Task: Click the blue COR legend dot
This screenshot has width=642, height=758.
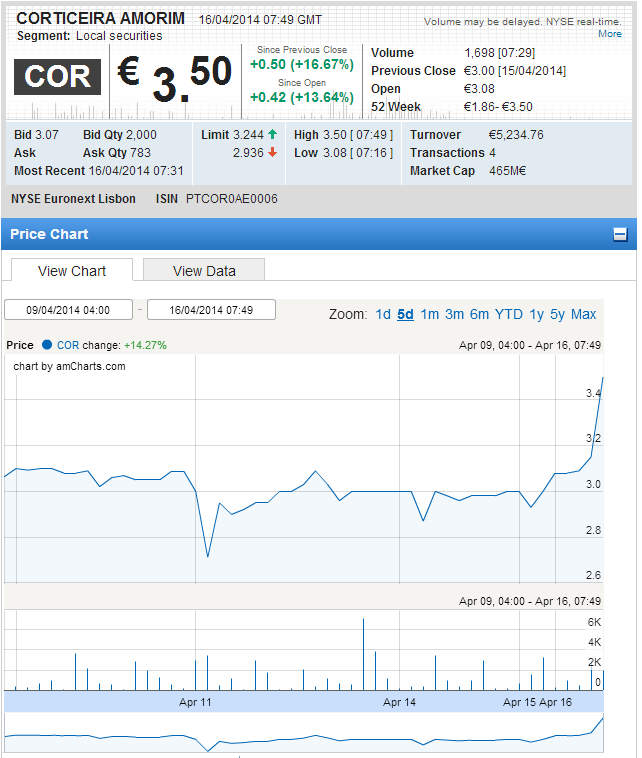Action: (x=47, y=345)
